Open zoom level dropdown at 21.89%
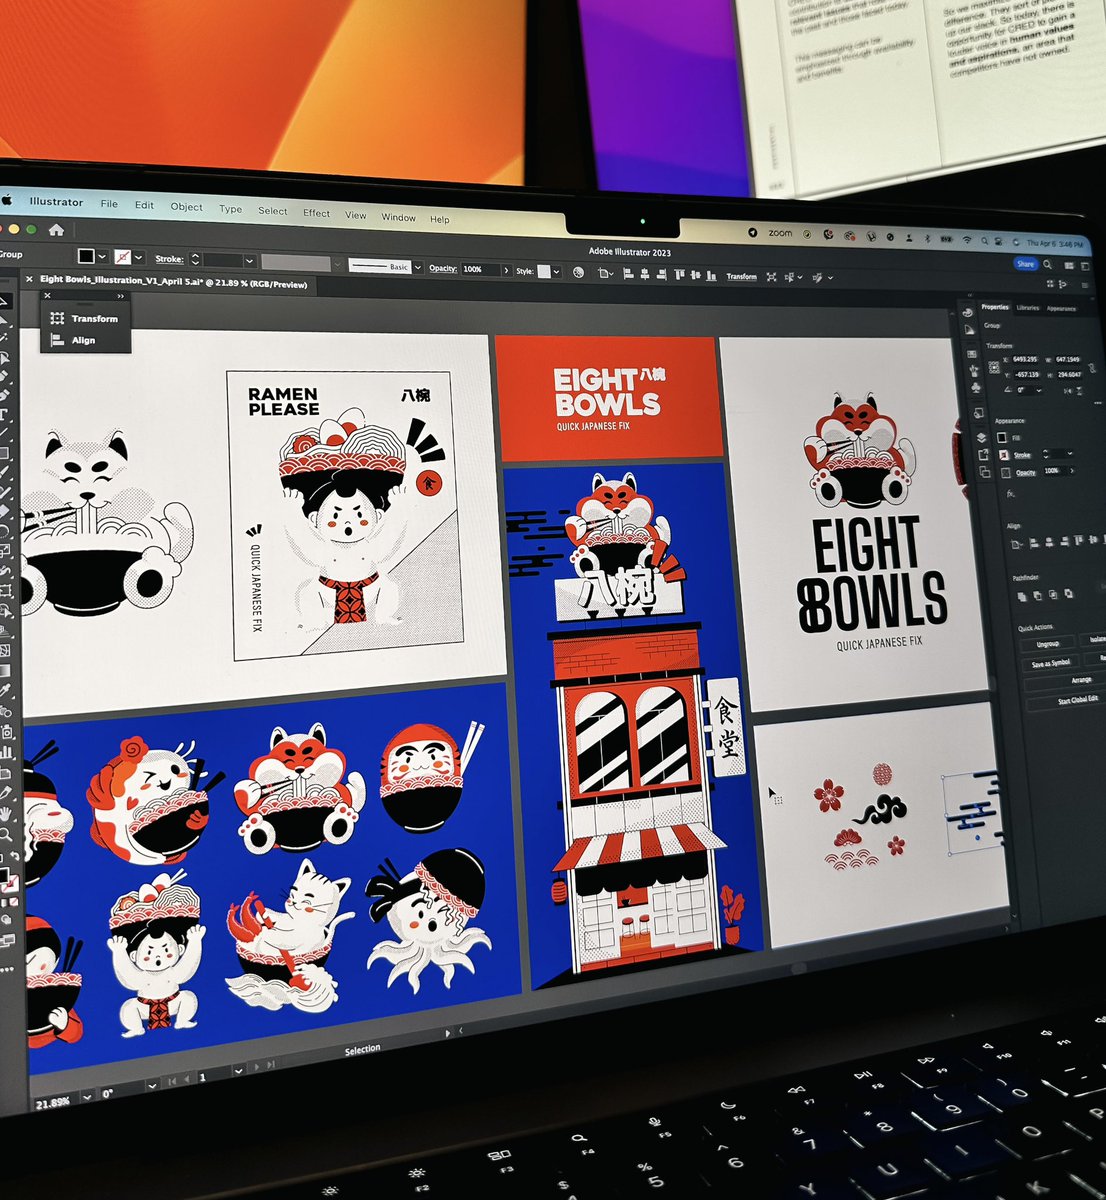The width and height of the screenshot is (1106, 1200). coord(88,1097)
